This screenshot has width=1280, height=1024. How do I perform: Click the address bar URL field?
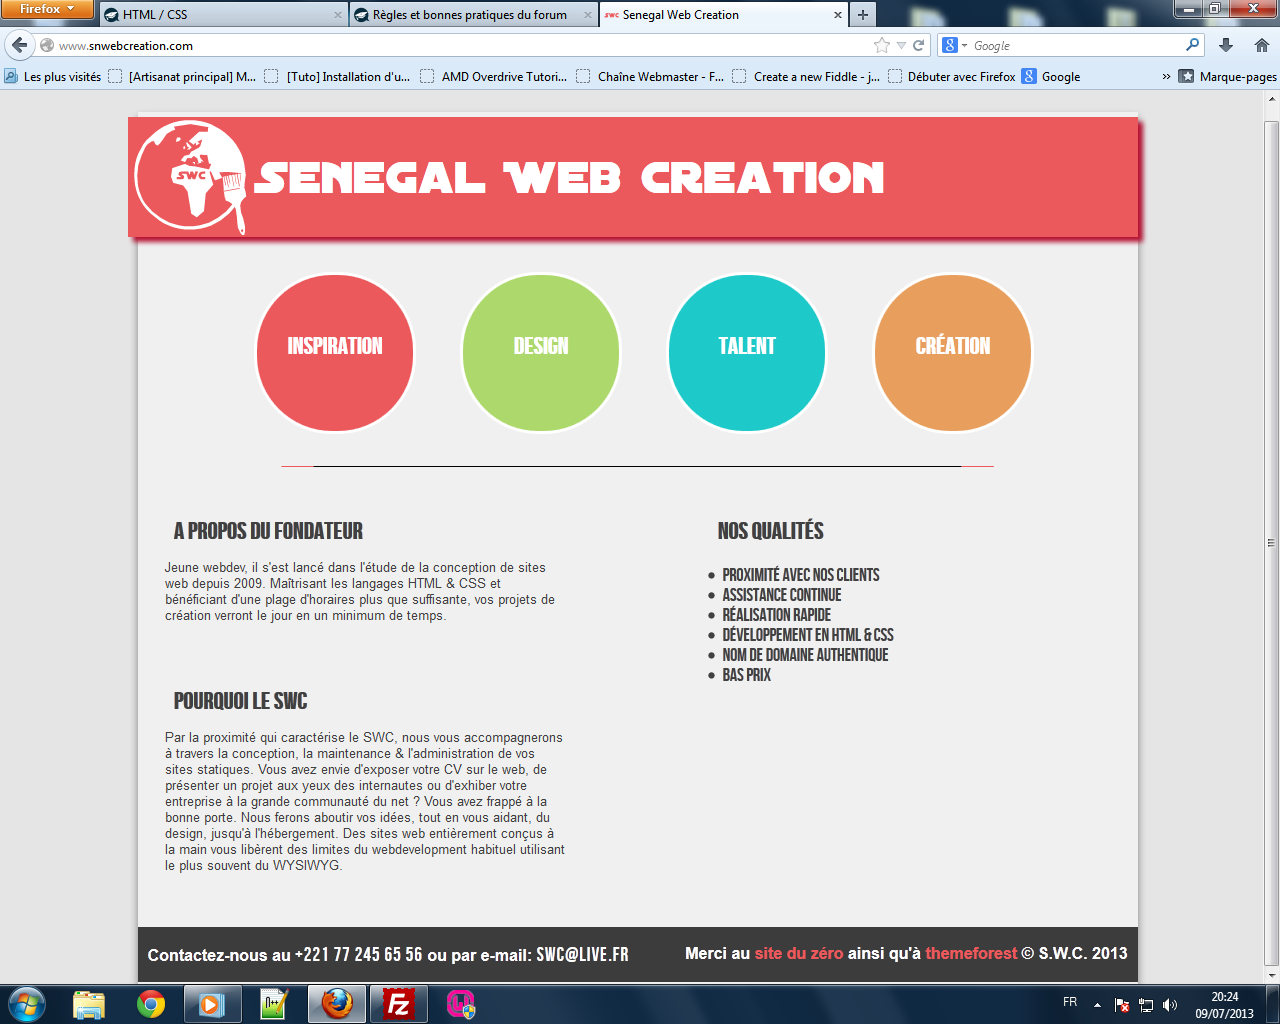tap(450, 45)
